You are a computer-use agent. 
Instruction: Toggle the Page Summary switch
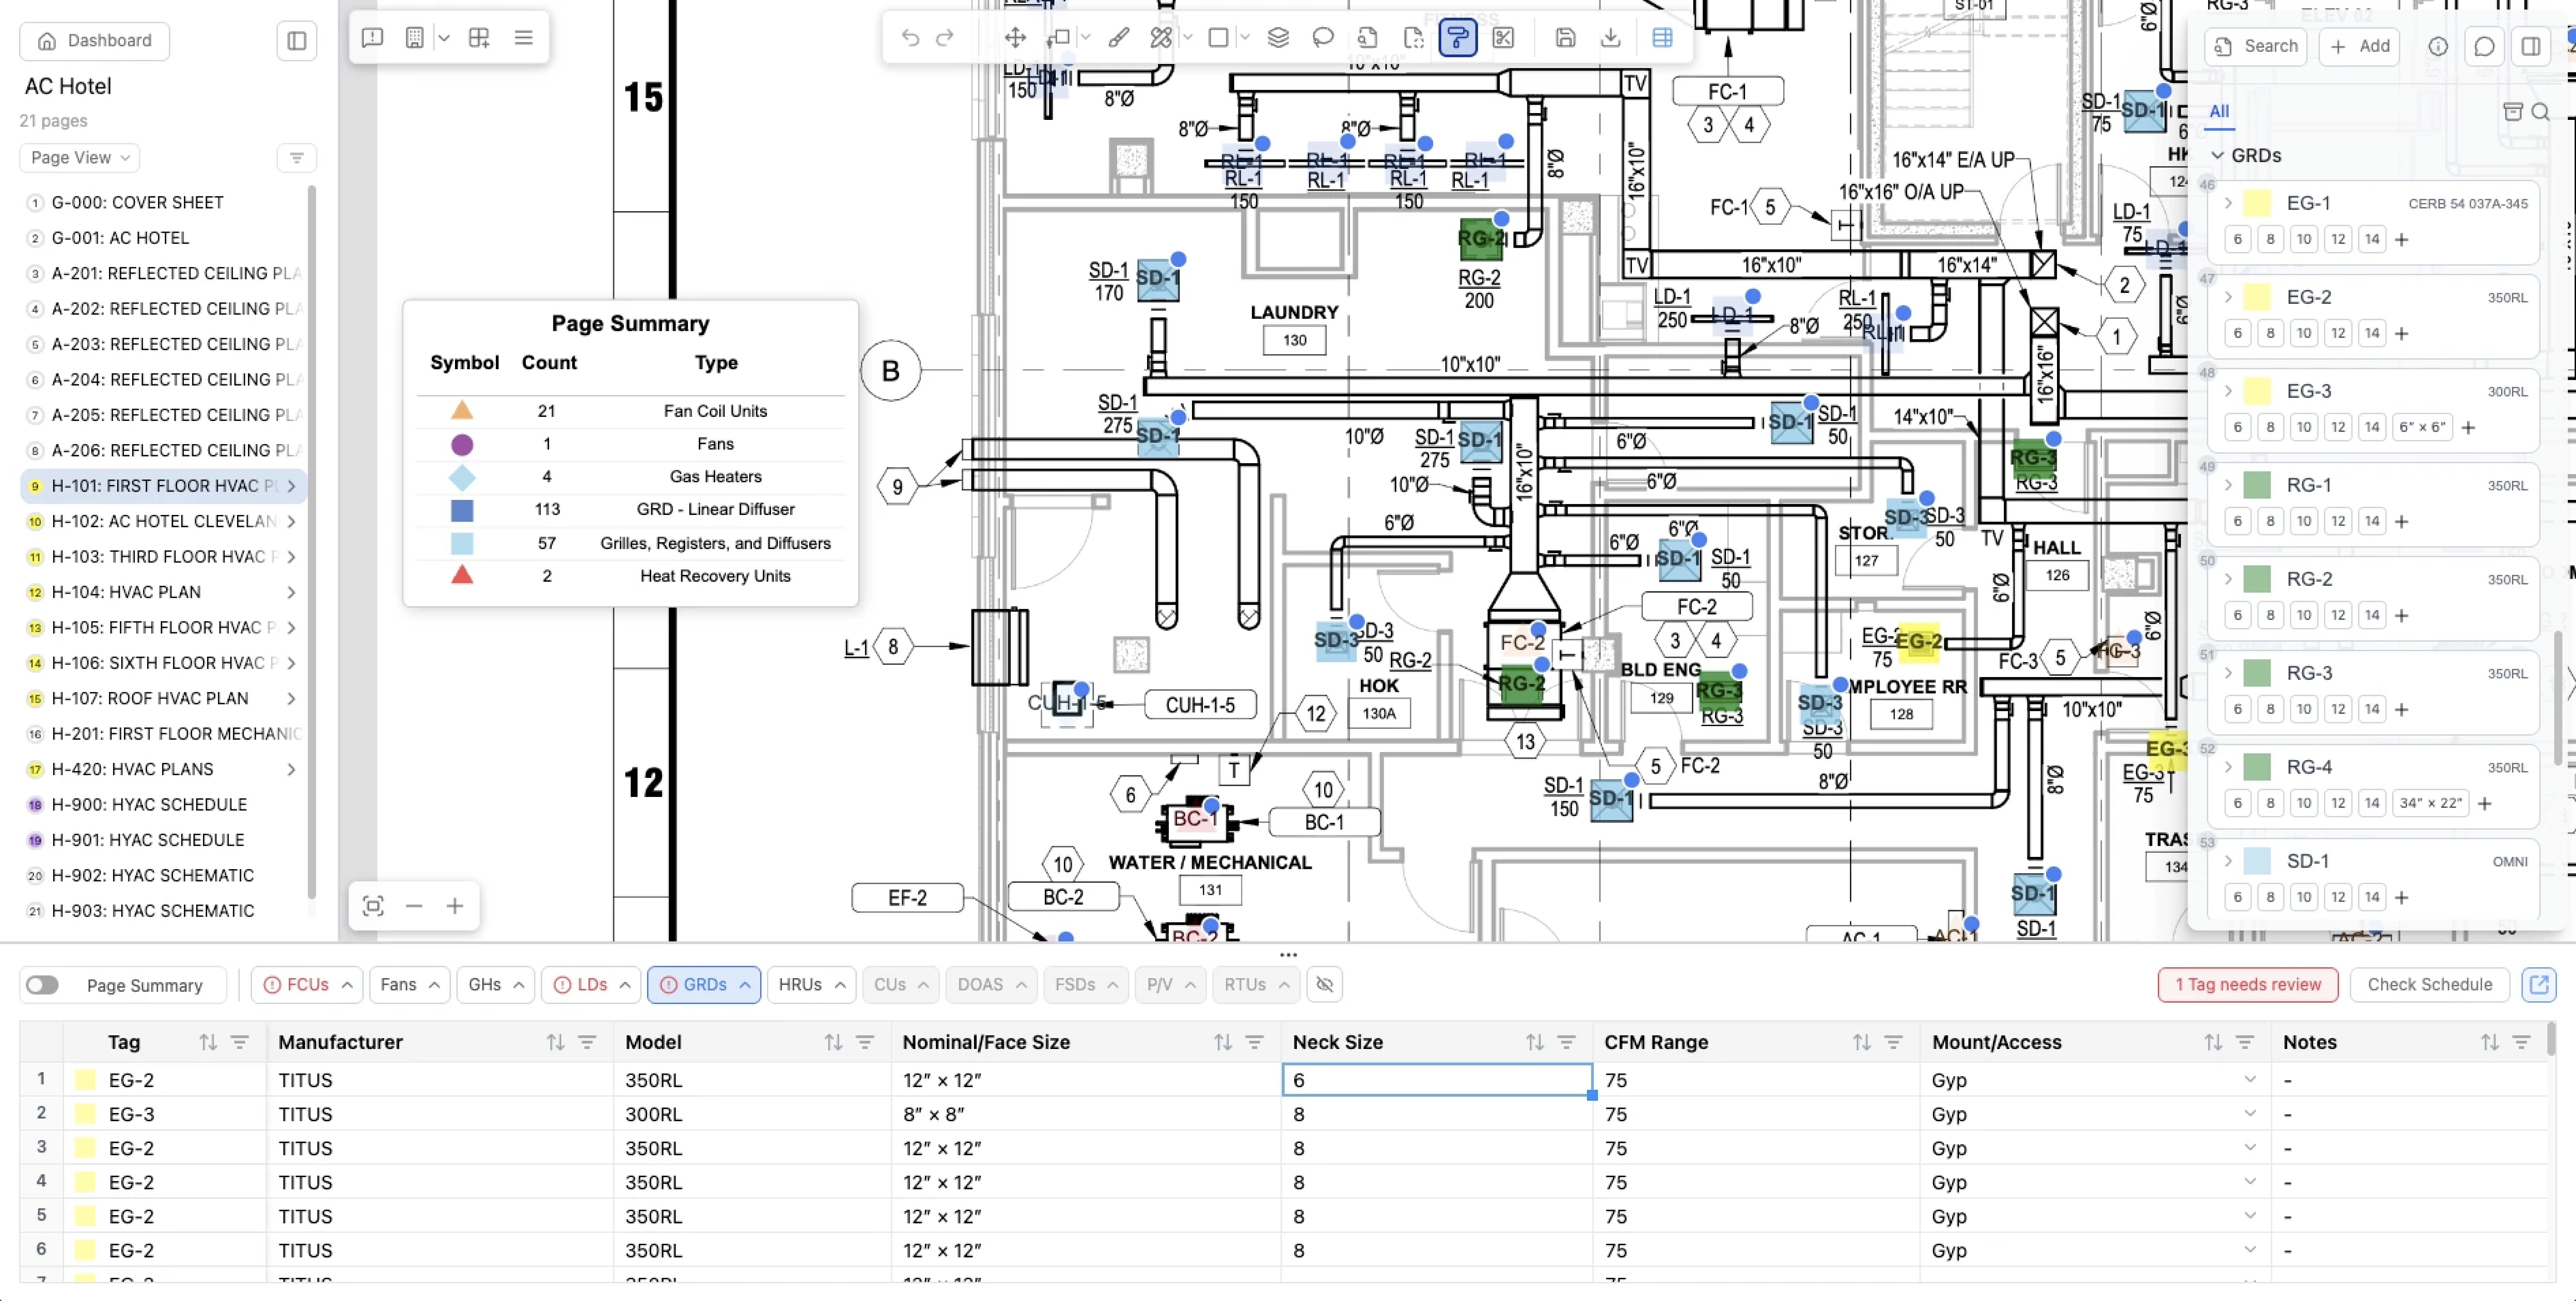coord(42,985)
